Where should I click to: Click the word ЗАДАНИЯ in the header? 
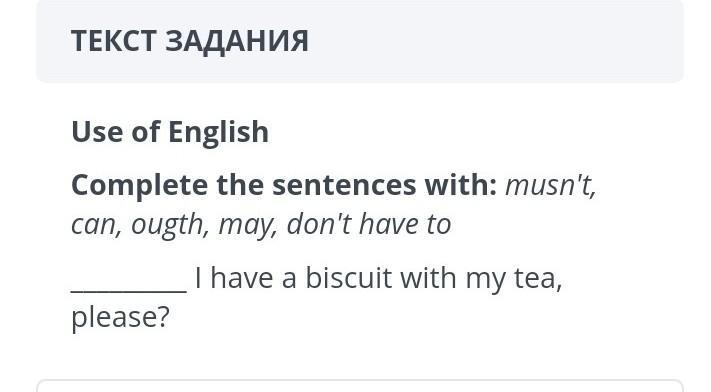pos(237,41)
